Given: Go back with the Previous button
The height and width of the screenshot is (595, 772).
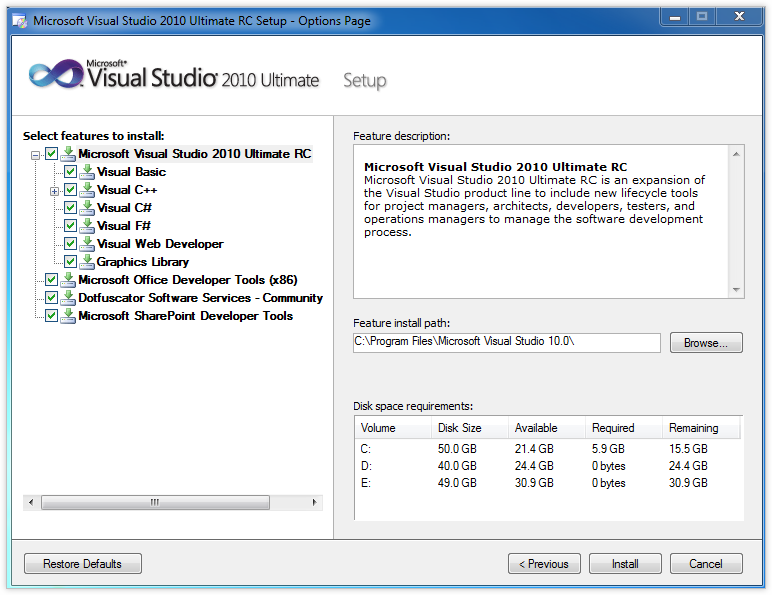Looking at the screenshot, I should tap(544, 563).
